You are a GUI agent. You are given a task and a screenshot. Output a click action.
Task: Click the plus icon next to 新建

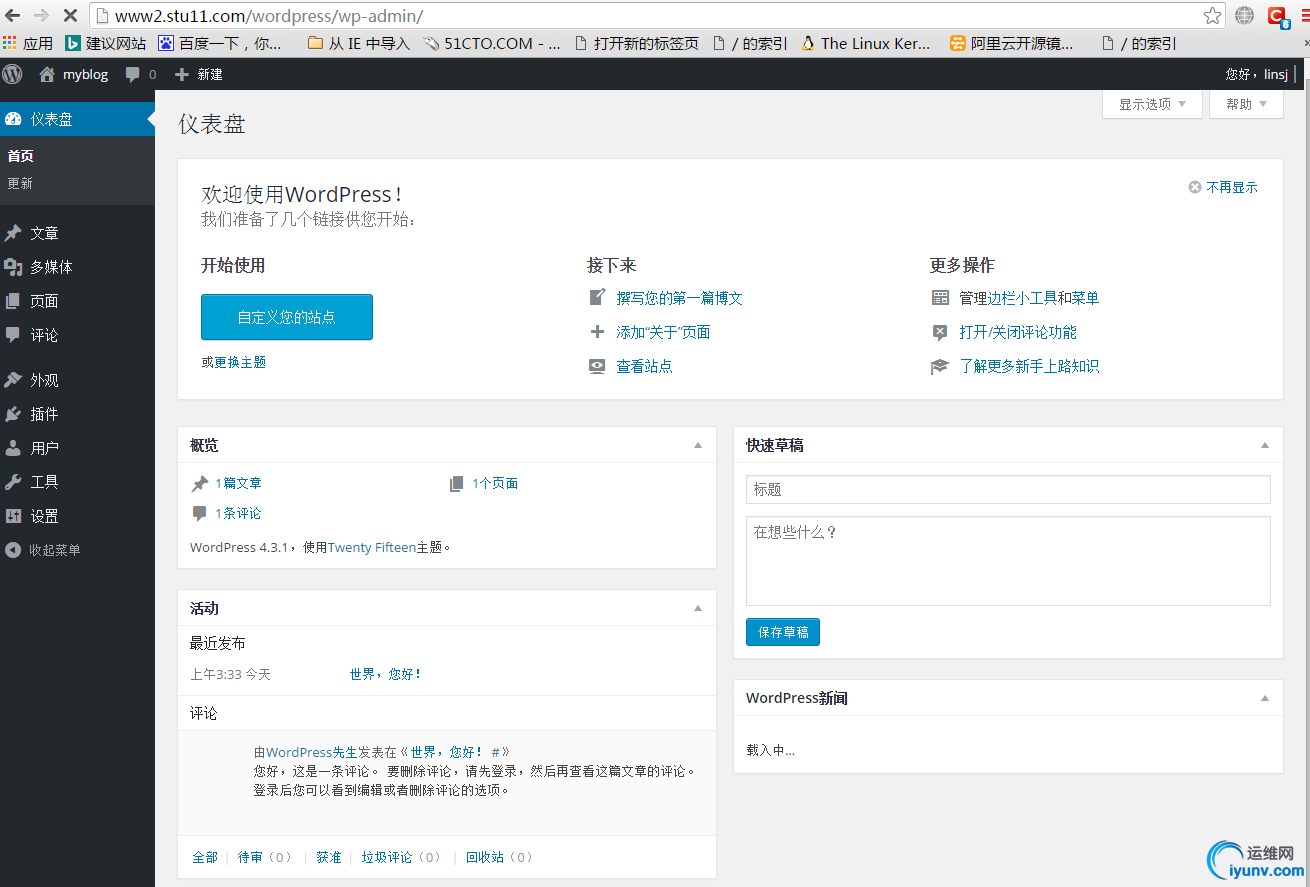coord(181,74)
